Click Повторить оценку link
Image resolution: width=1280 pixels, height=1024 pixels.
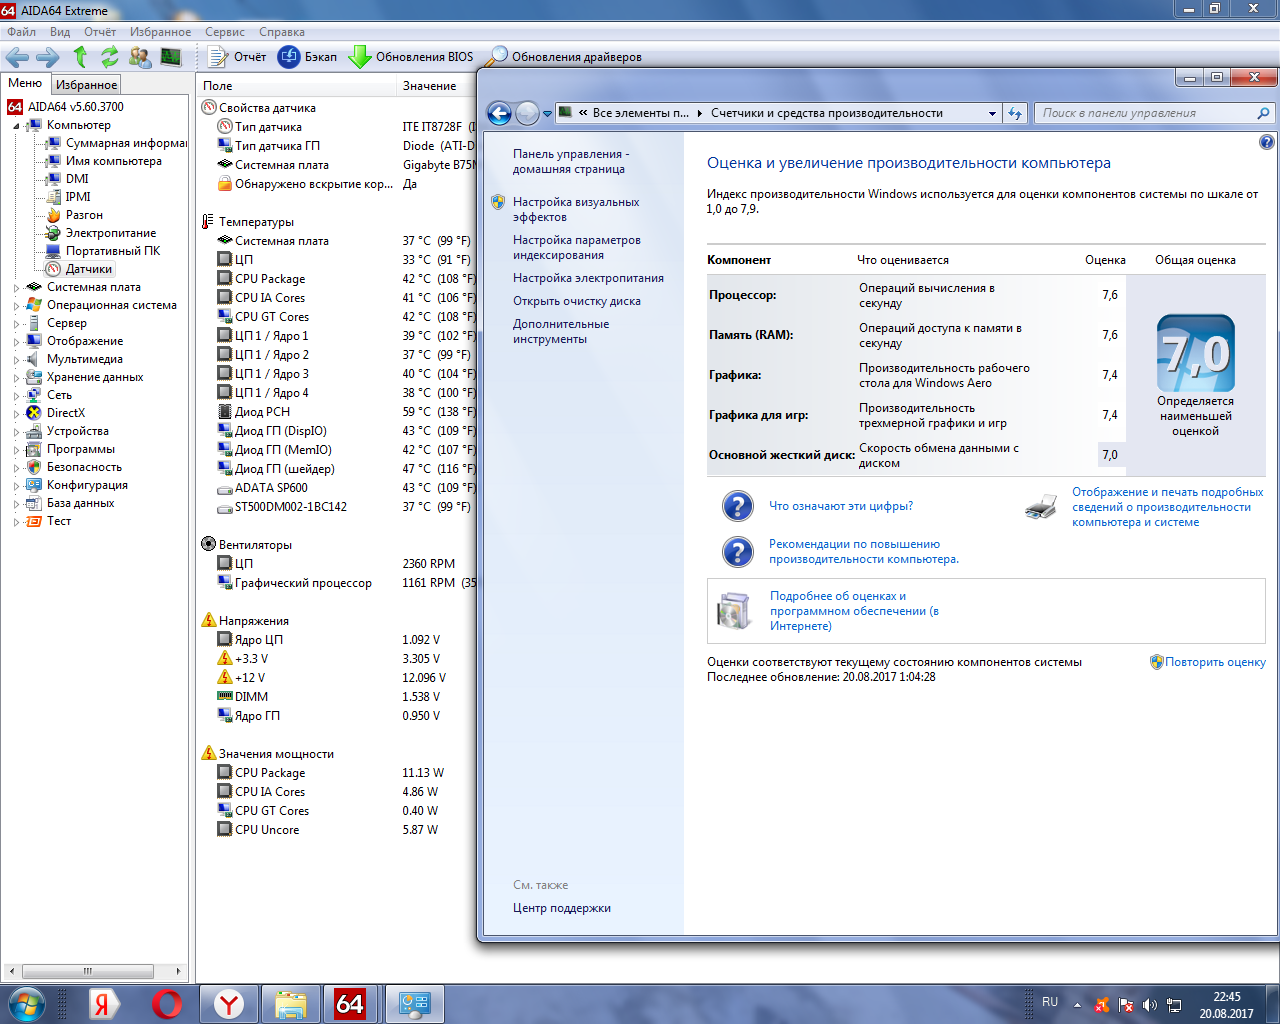tap(1215, 662)
